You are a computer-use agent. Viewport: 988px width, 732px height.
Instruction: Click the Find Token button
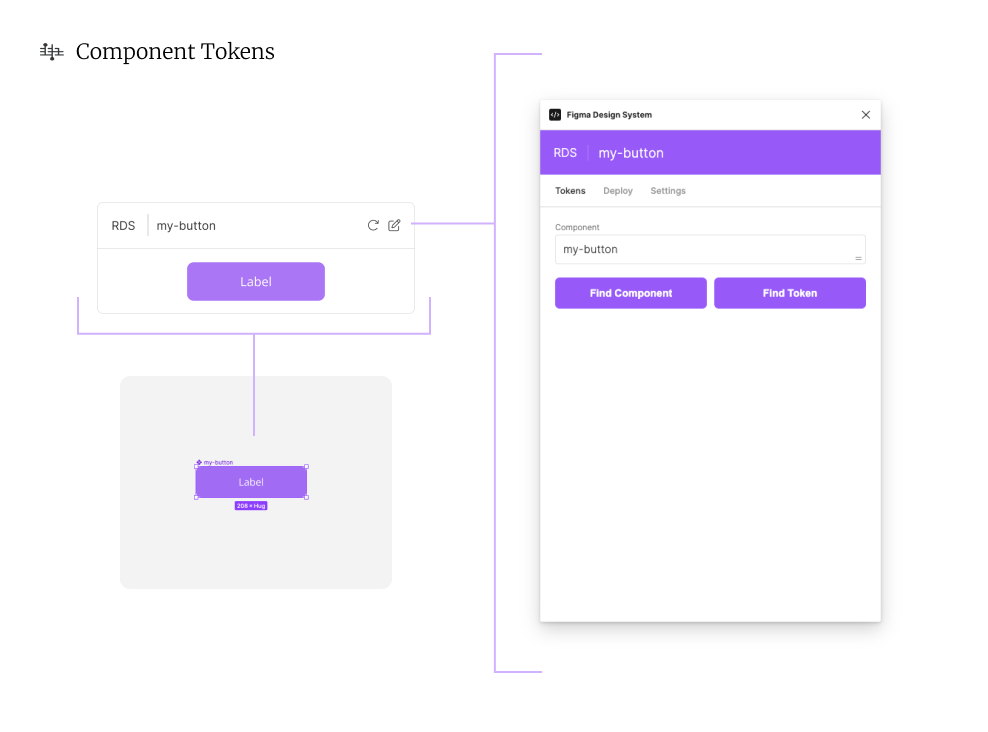tap(790, 293)
